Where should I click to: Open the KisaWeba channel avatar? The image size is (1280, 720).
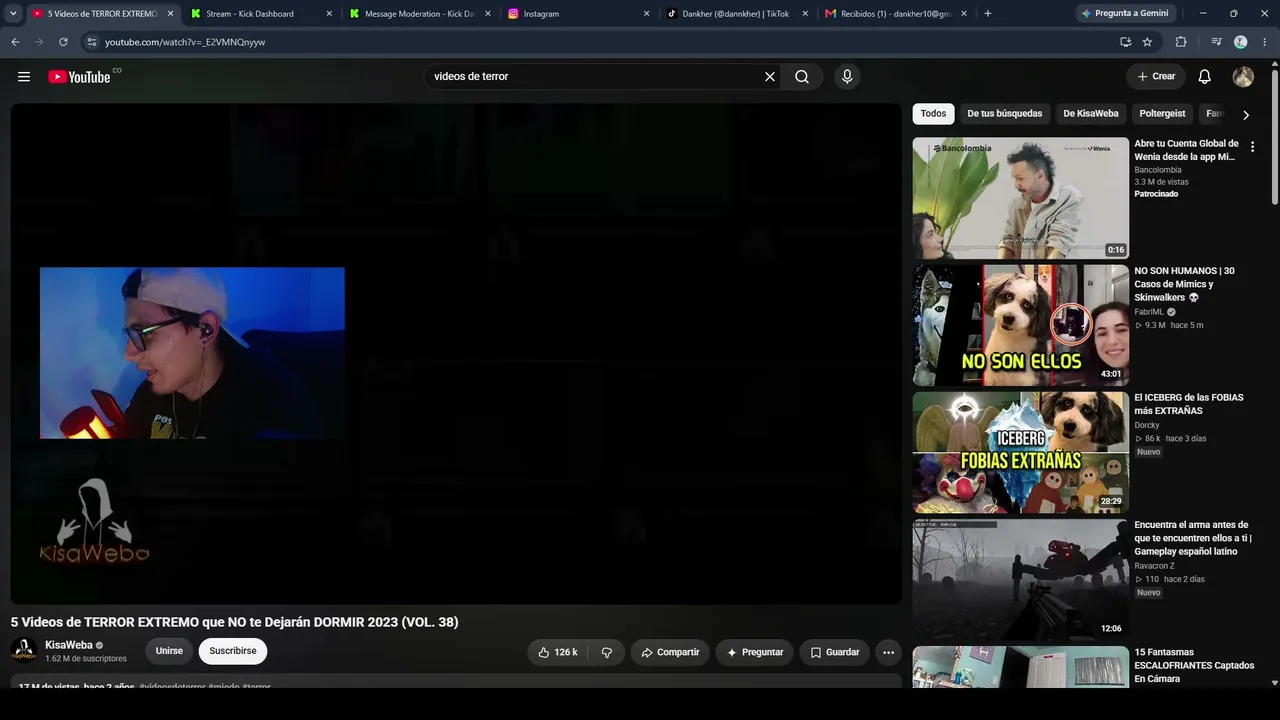pos(24,651)
